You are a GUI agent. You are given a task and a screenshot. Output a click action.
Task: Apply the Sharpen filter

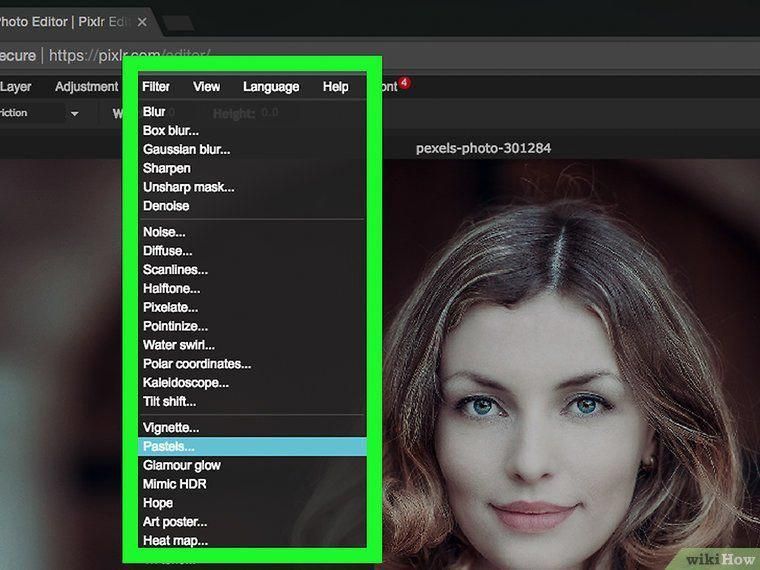pyautogui.click(x=252, y=168)
